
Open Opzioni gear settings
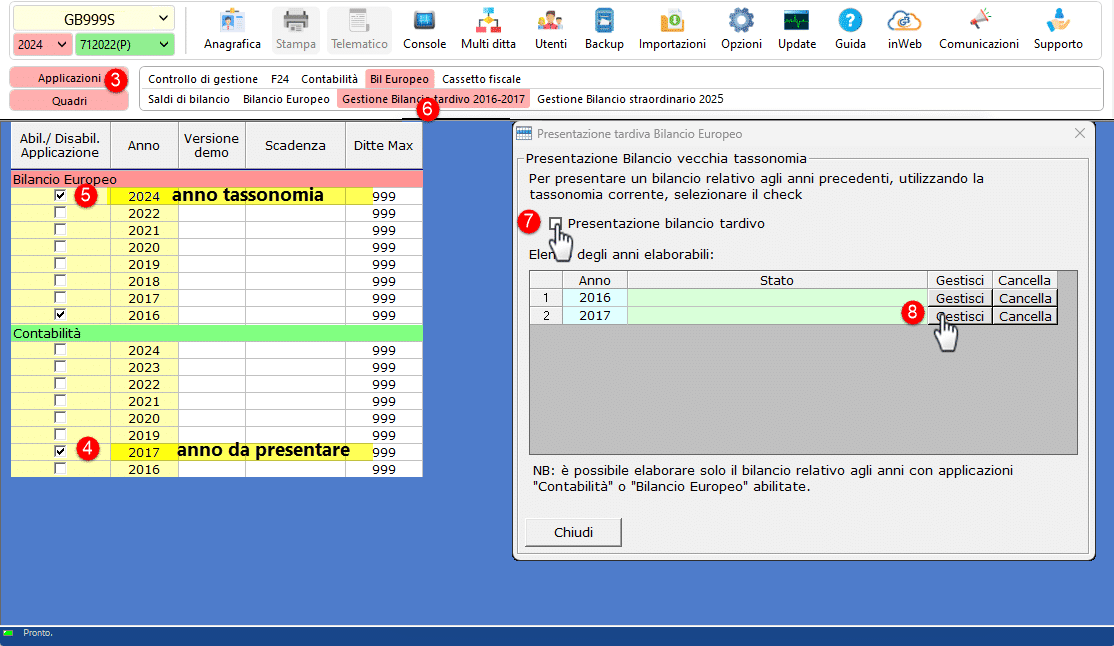741,29
